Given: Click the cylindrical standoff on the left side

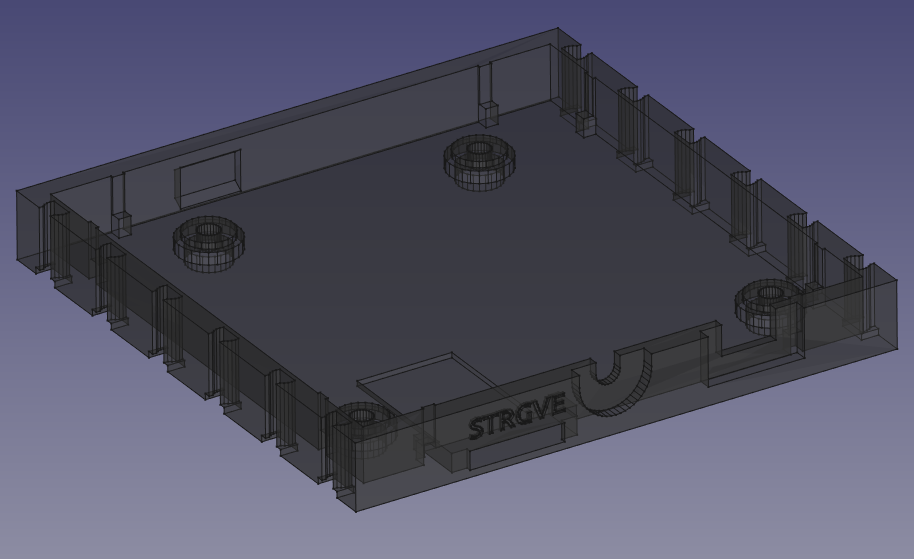Looking at the screenshot, I should (x=209, y=241).
